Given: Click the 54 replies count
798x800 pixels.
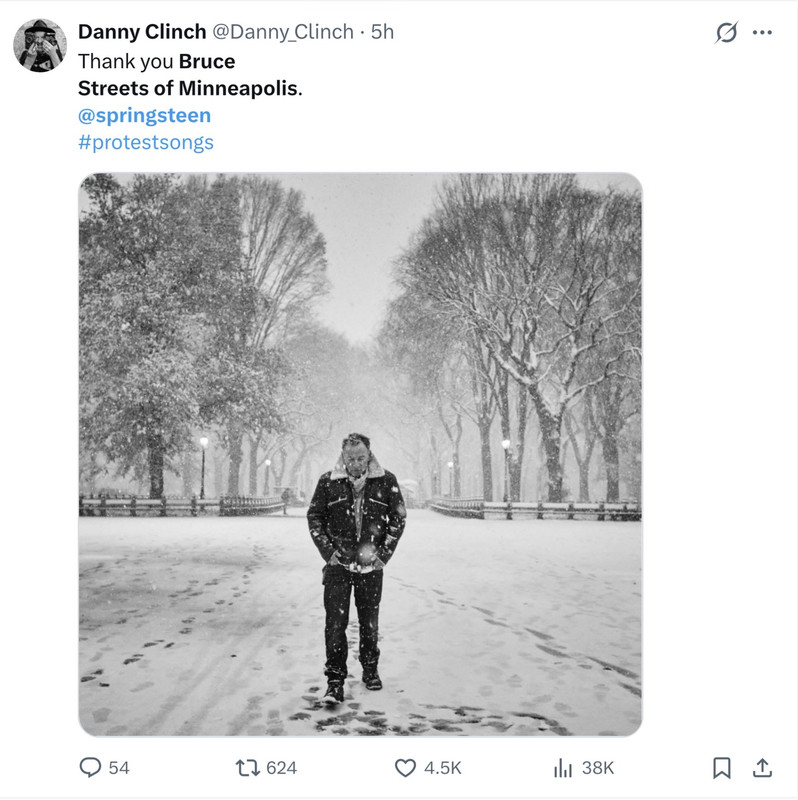Looking at the screenshot, I should [119, 767].
